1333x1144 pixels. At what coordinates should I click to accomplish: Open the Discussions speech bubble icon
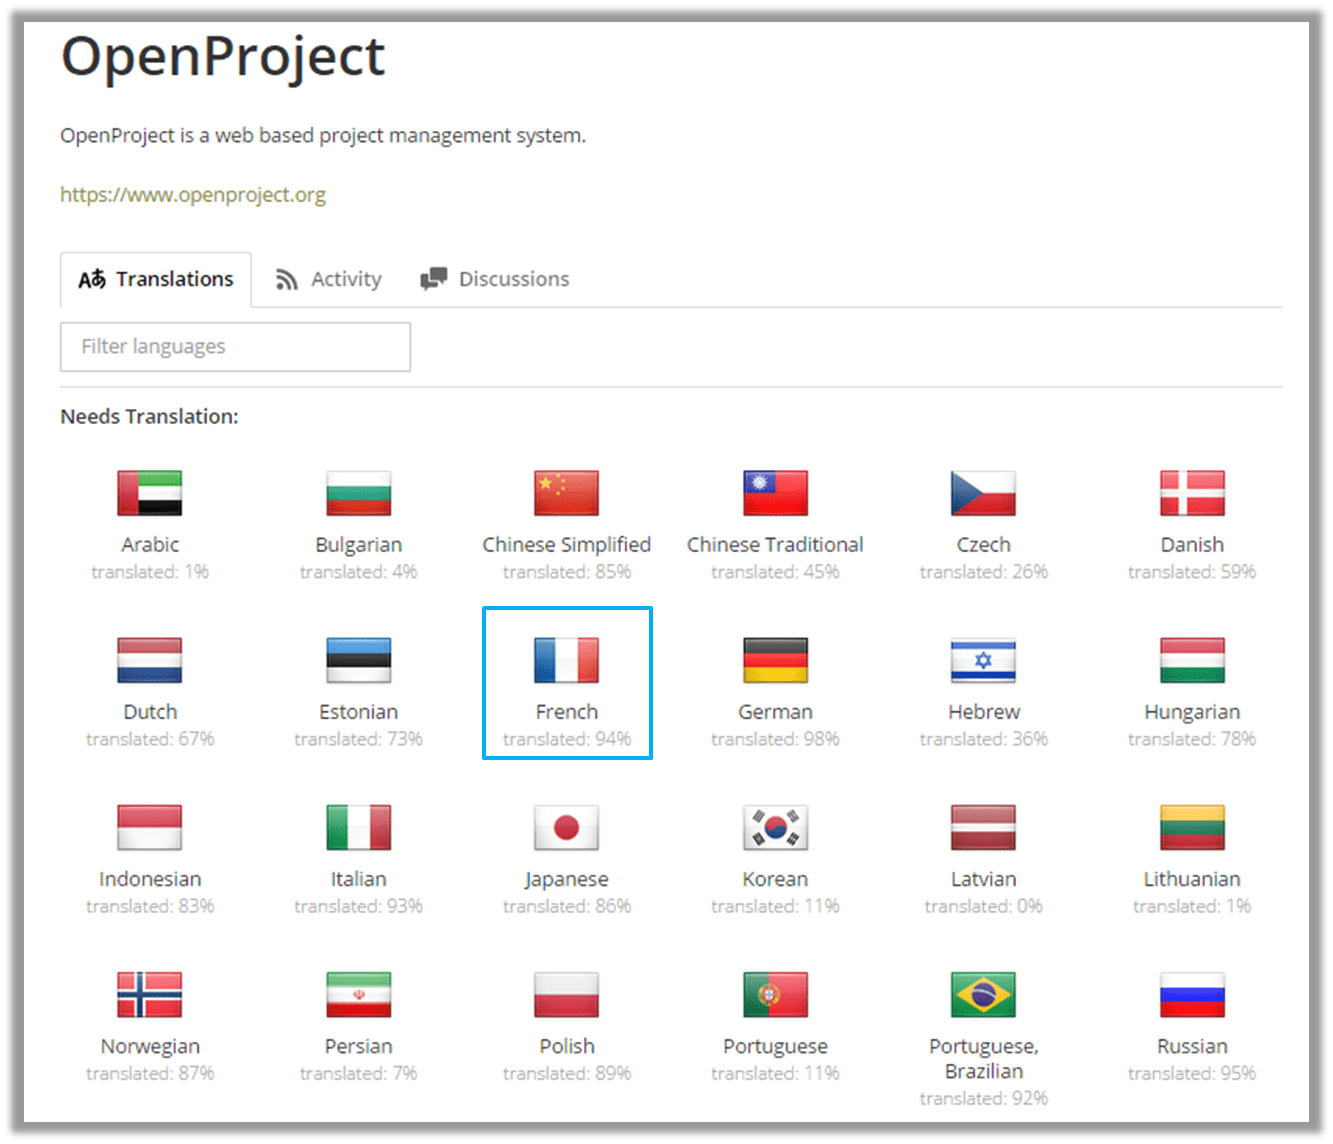point(434,278)
